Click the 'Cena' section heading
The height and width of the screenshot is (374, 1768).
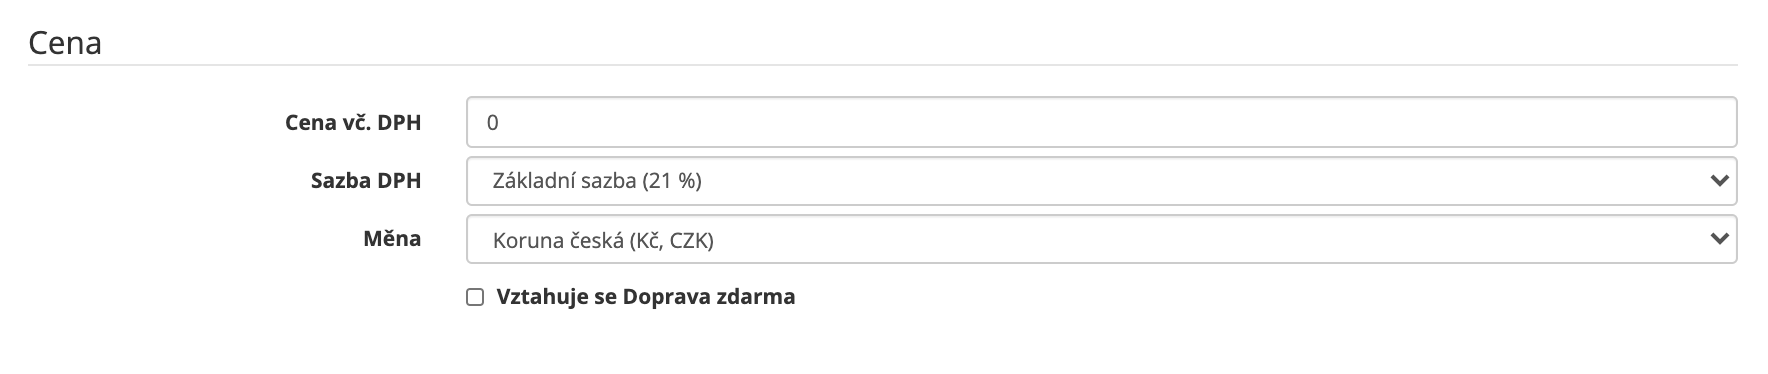coord(65,43)
